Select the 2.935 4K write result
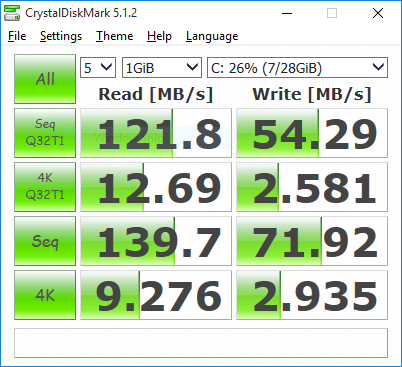This screenshot has height=367, width=402. point(312,295)
